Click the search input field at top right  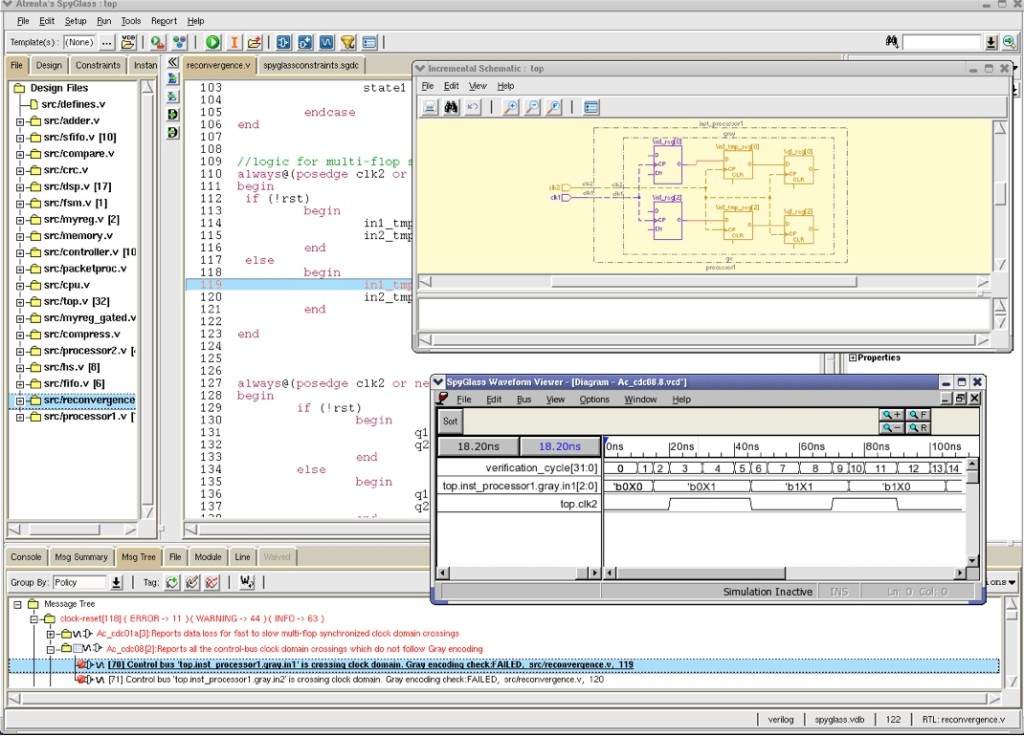(941, 42)
